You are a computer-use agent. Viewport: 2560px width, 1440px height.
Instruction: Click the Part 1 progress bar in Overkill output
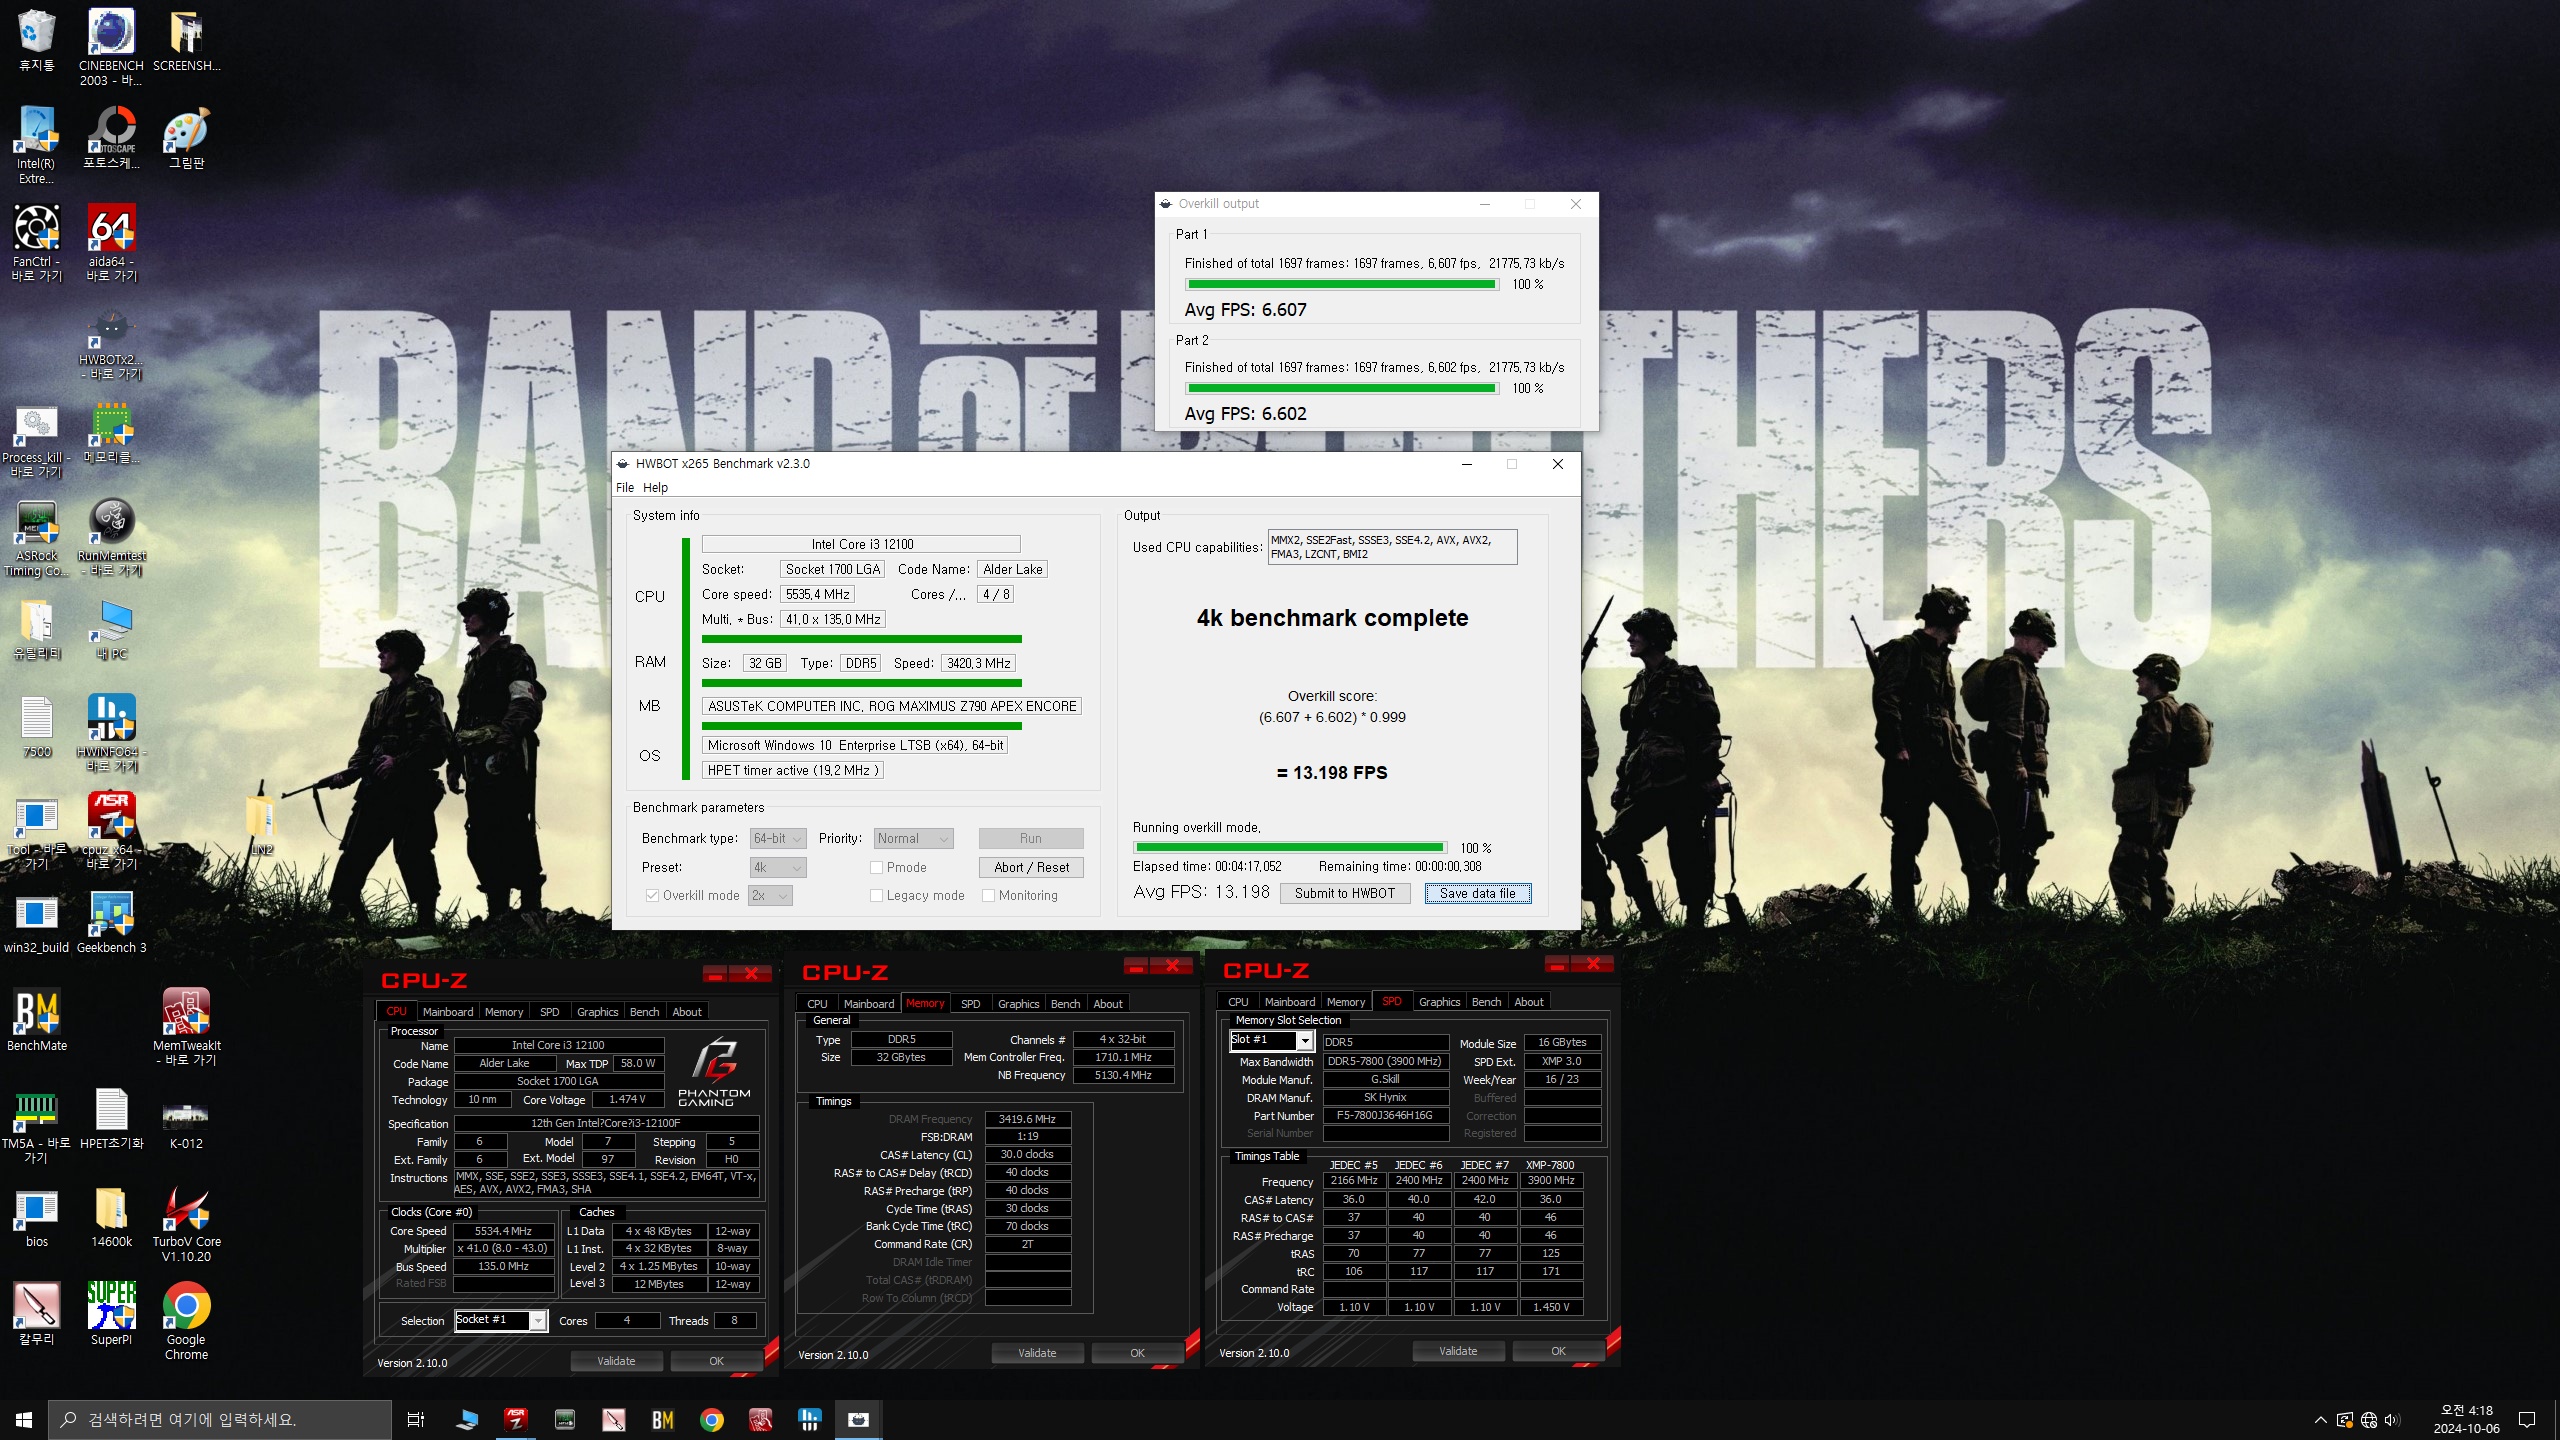pos(1342,285)
